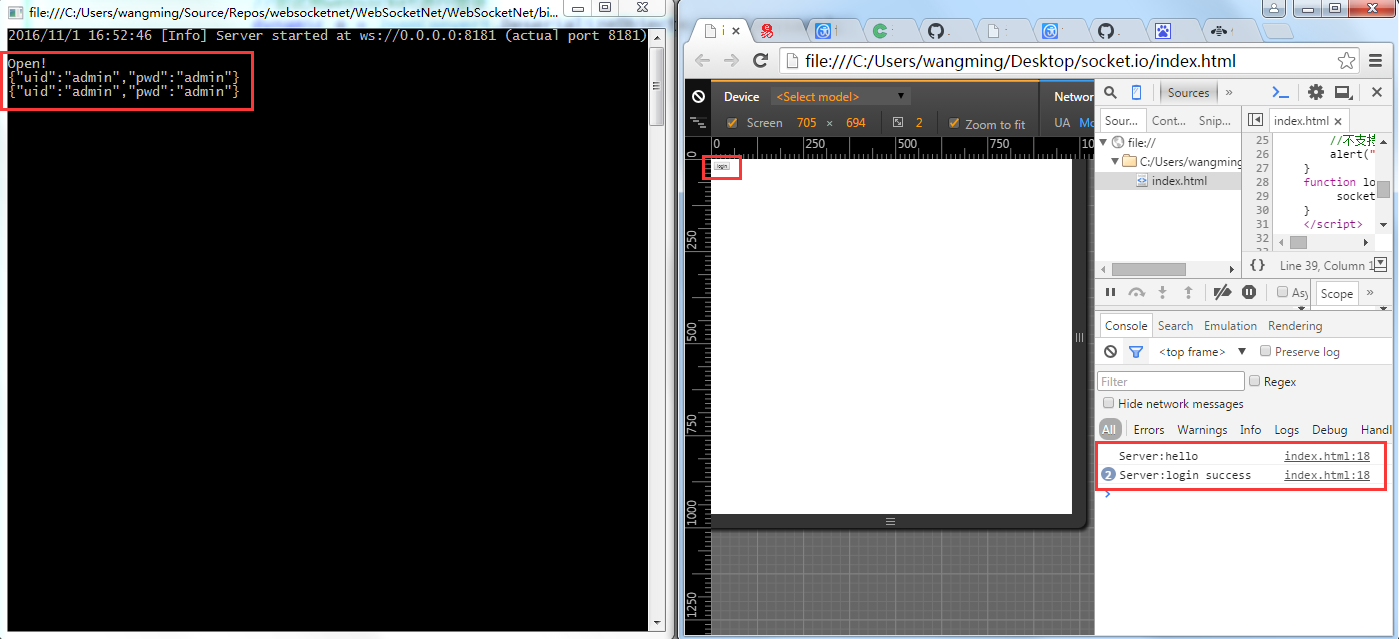The width and height of the screenshot is (1399, 639).
Task: Click the console Filter text field
Action: click(x=1170, y=381)
